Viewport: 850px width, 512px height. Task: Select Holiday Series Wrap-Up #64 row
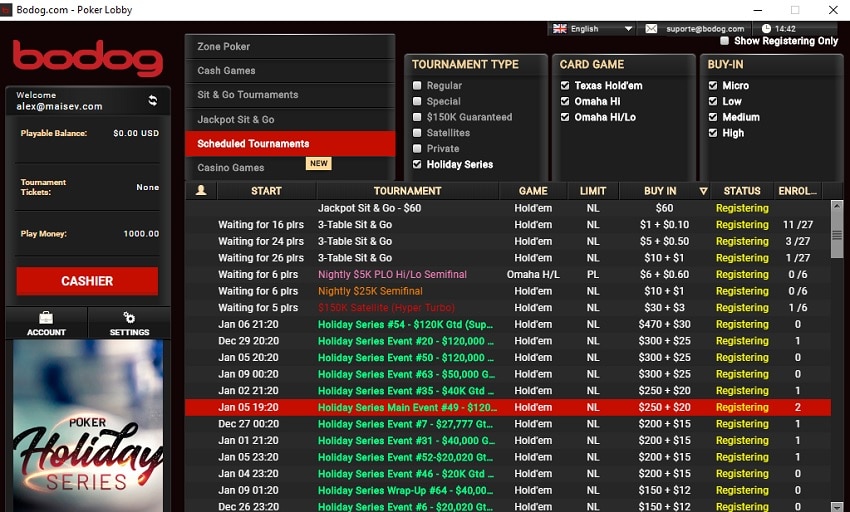point(508,490)
